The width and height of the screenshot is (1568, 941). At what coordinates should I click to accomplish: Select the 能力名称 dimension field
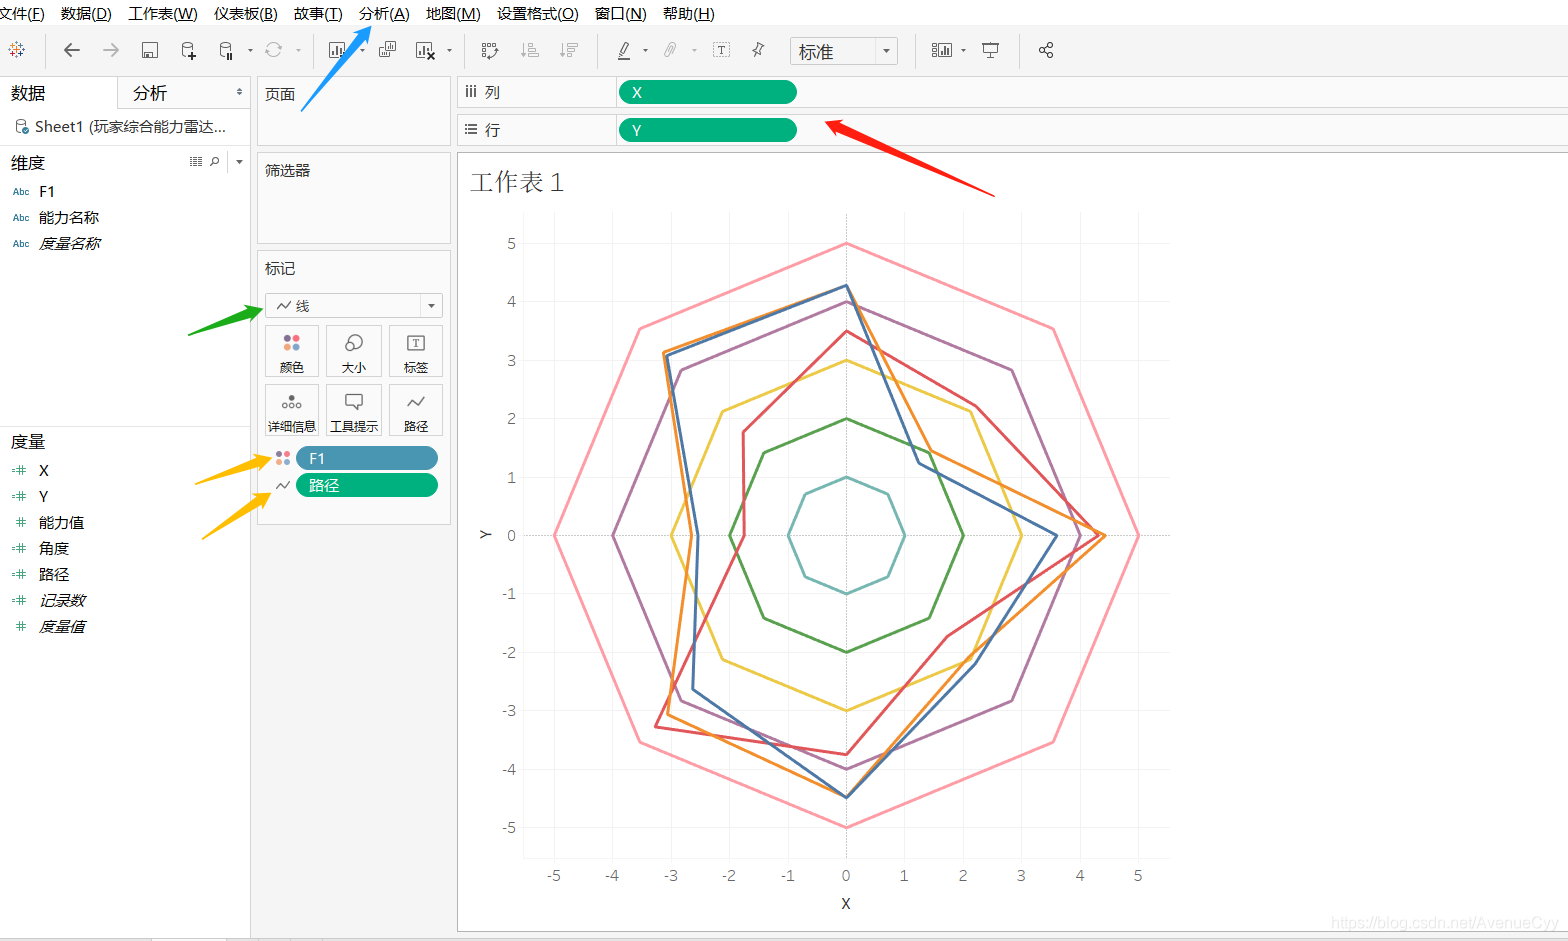coord(69,217)
